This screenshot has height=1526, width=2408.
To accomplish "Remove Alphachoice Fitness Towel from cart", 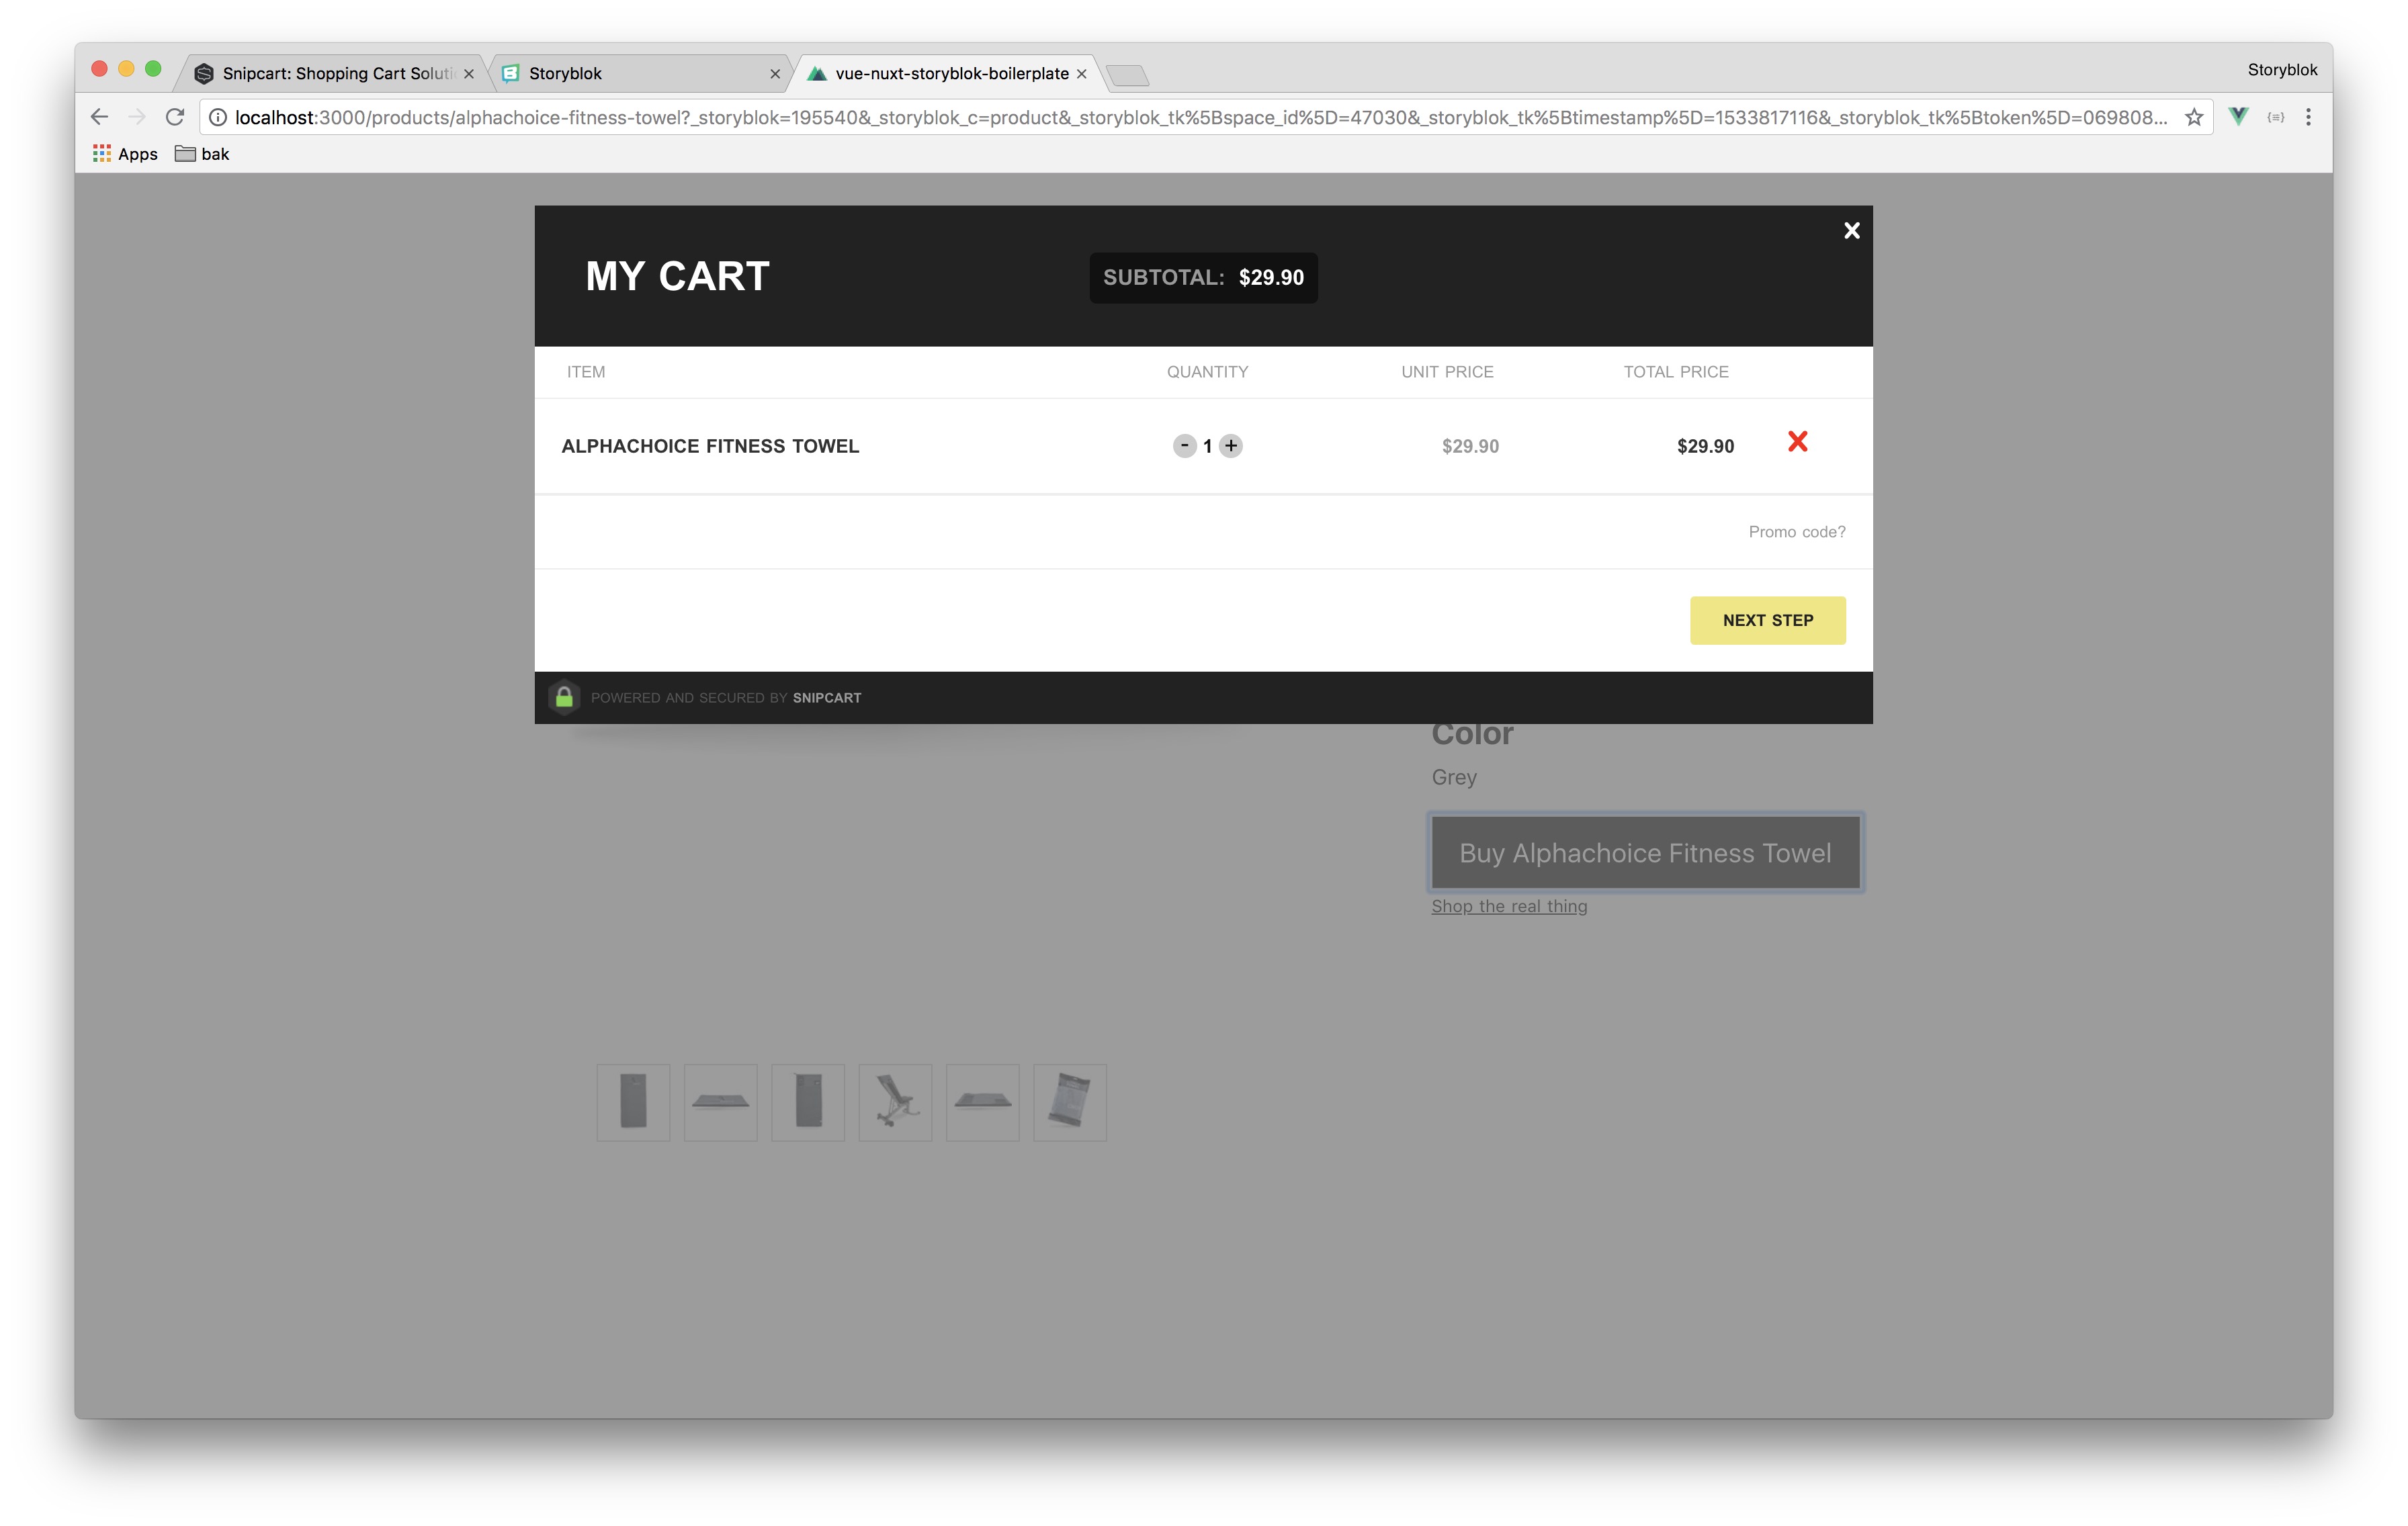I will pyautogui.click(x=1797, y=442).
